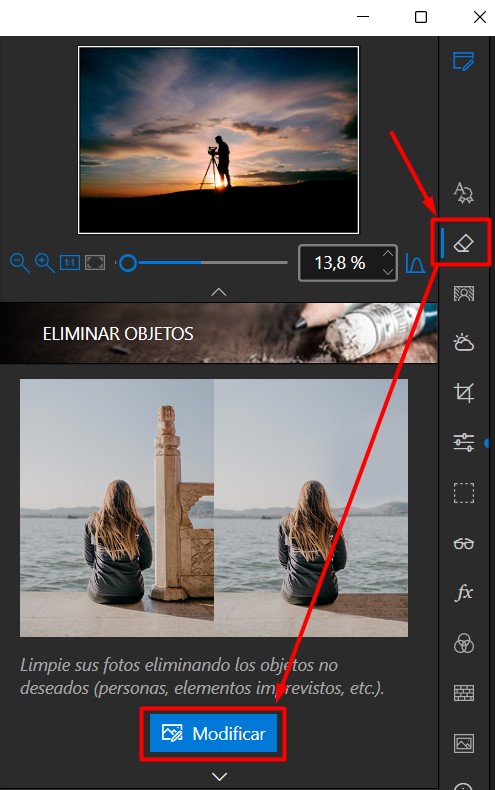Open the adjustment sliders tool
Screen dimensions: 495x790
click(464, 443)
